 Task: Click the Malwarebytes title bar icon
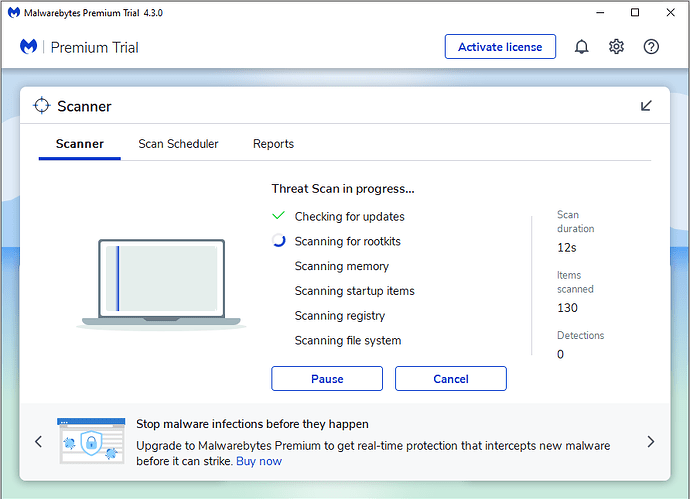(x=14, y=13)
